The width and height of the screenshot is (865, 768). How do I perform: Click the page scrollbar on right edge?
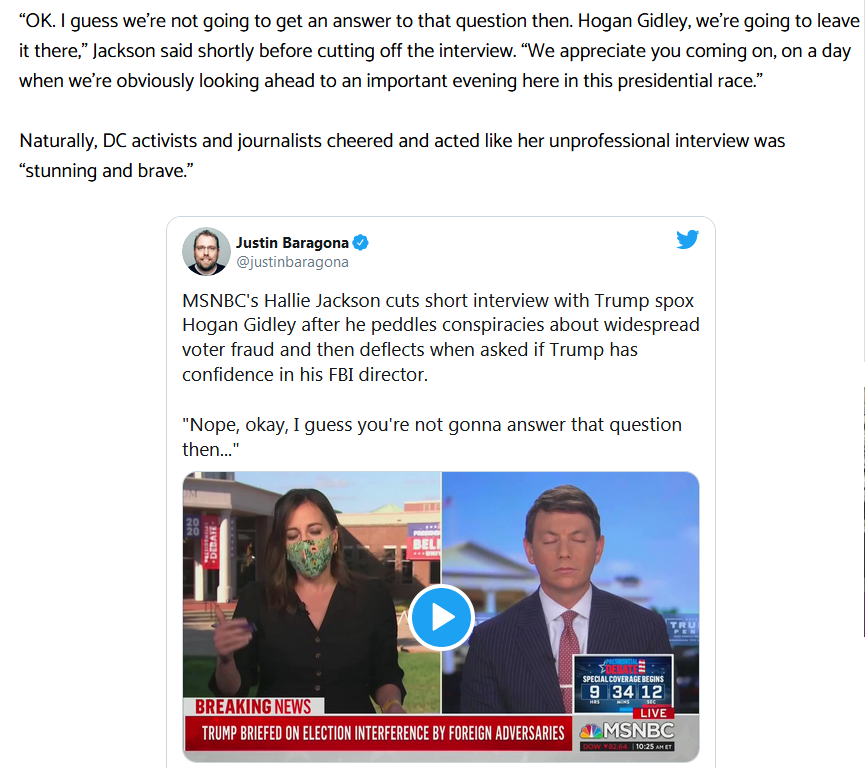tap(863, 511)
